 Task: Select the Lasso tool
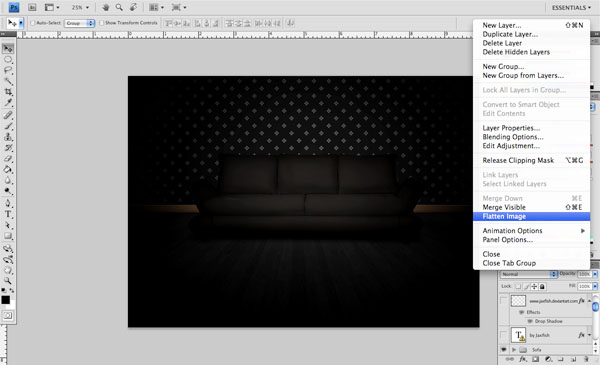(8, 70)
